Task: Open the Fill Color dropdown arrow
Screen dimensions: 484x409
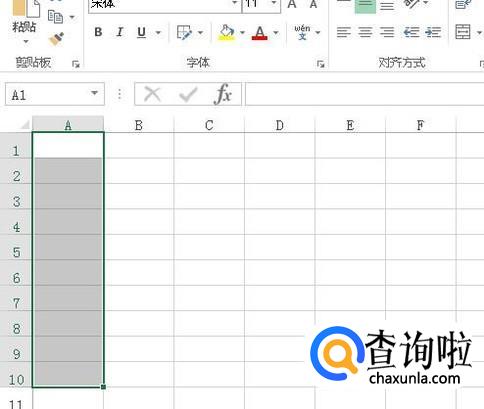Action: [242, 32]
